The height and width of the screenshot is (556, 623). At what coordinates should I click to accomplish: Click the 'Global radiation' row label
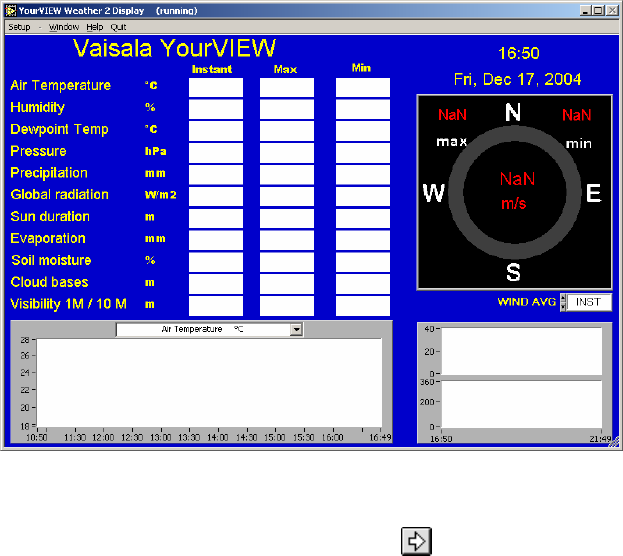[59, 195]
